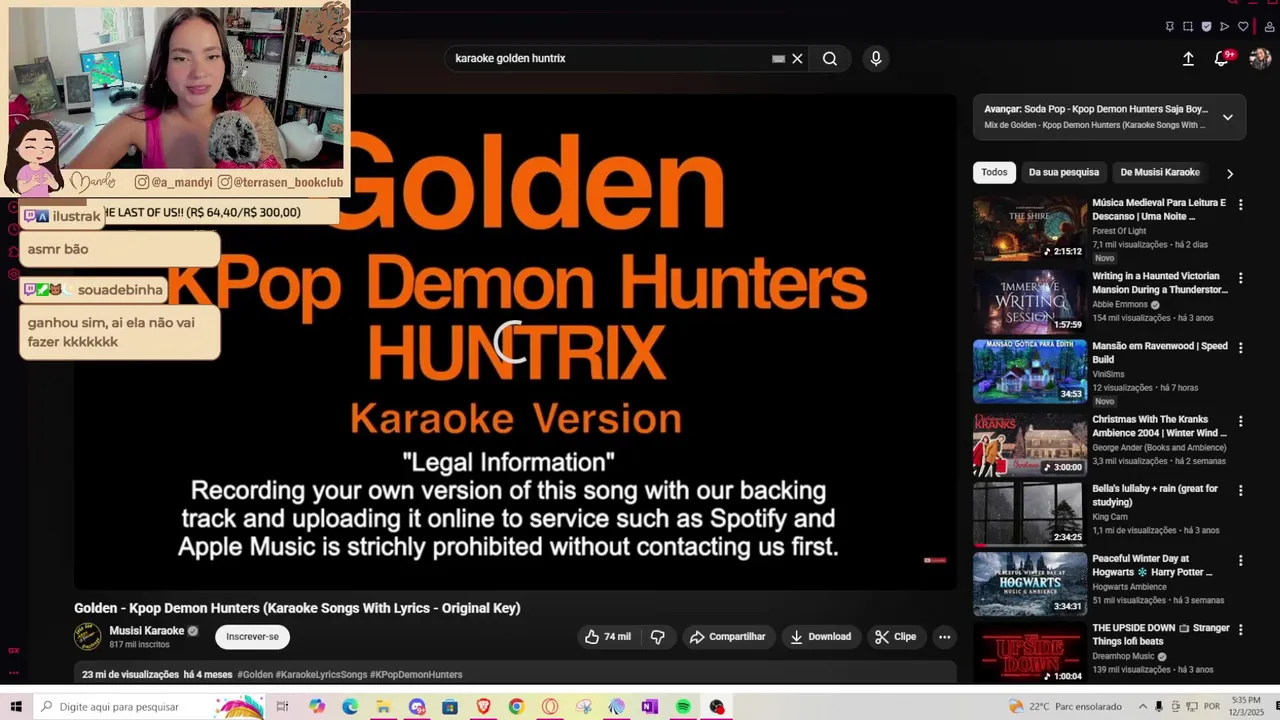Click the karaoke video player area
The width and height of the screenshot is (1280, 720).
[516, 342]
